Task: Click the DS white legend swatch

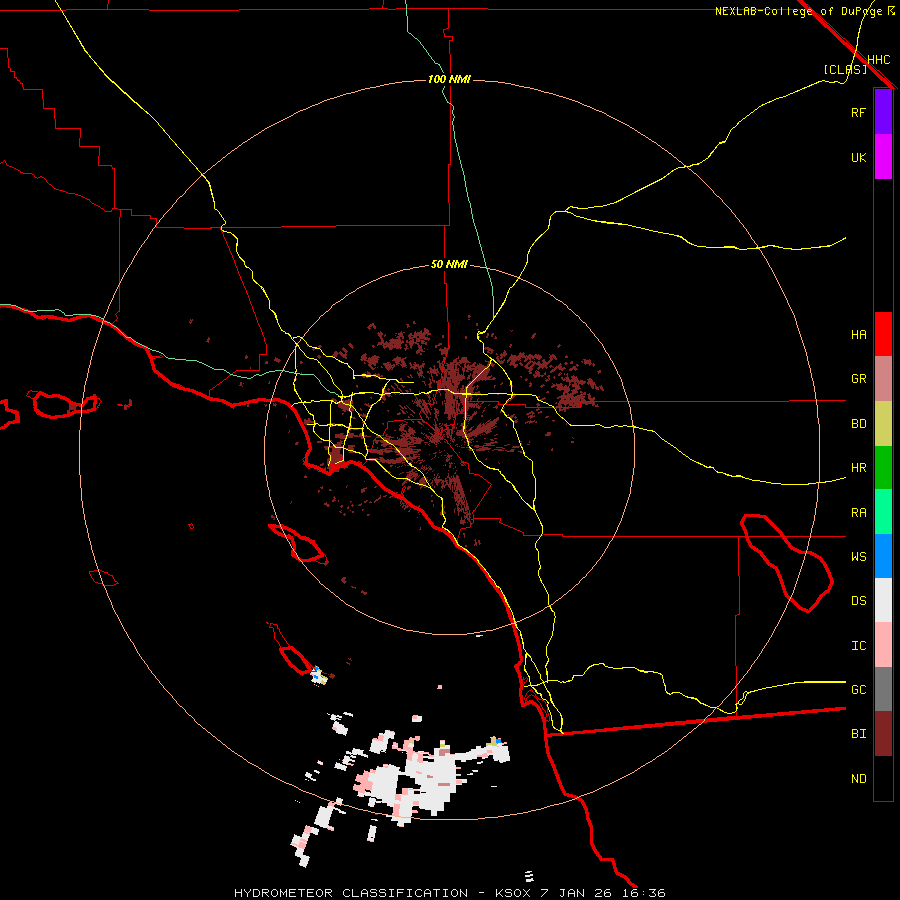Action: (883, 600)
